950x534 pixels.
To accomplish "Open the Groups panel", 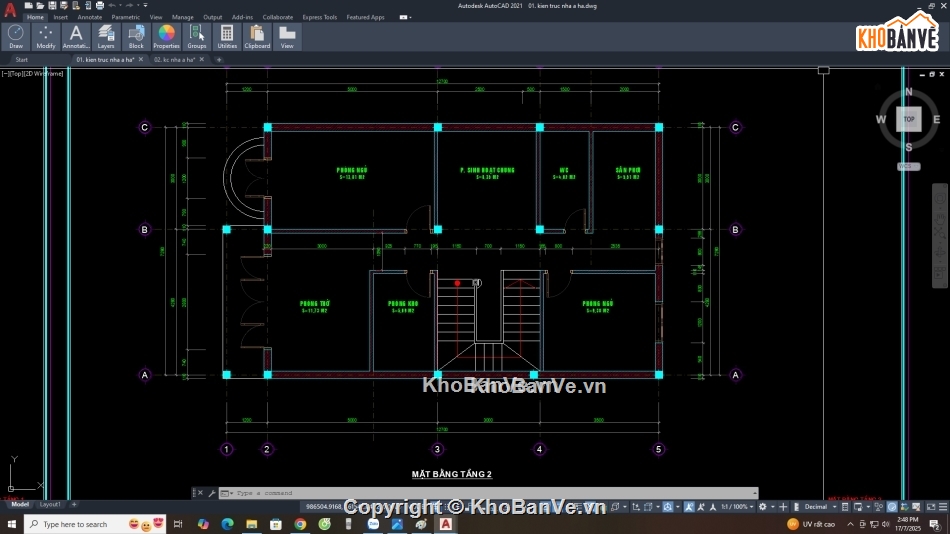I will coord(196,37).
